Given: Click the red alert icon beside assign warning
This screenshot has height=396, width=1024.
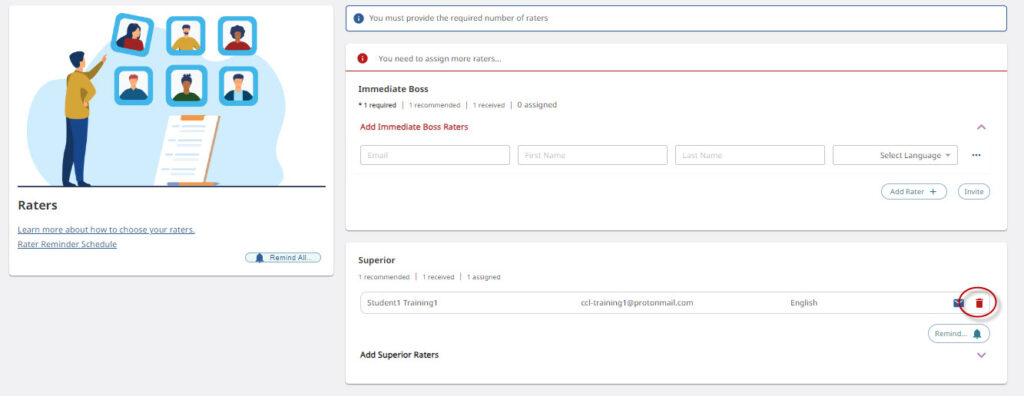Looking at the screenshot, I should click(362, 58).
